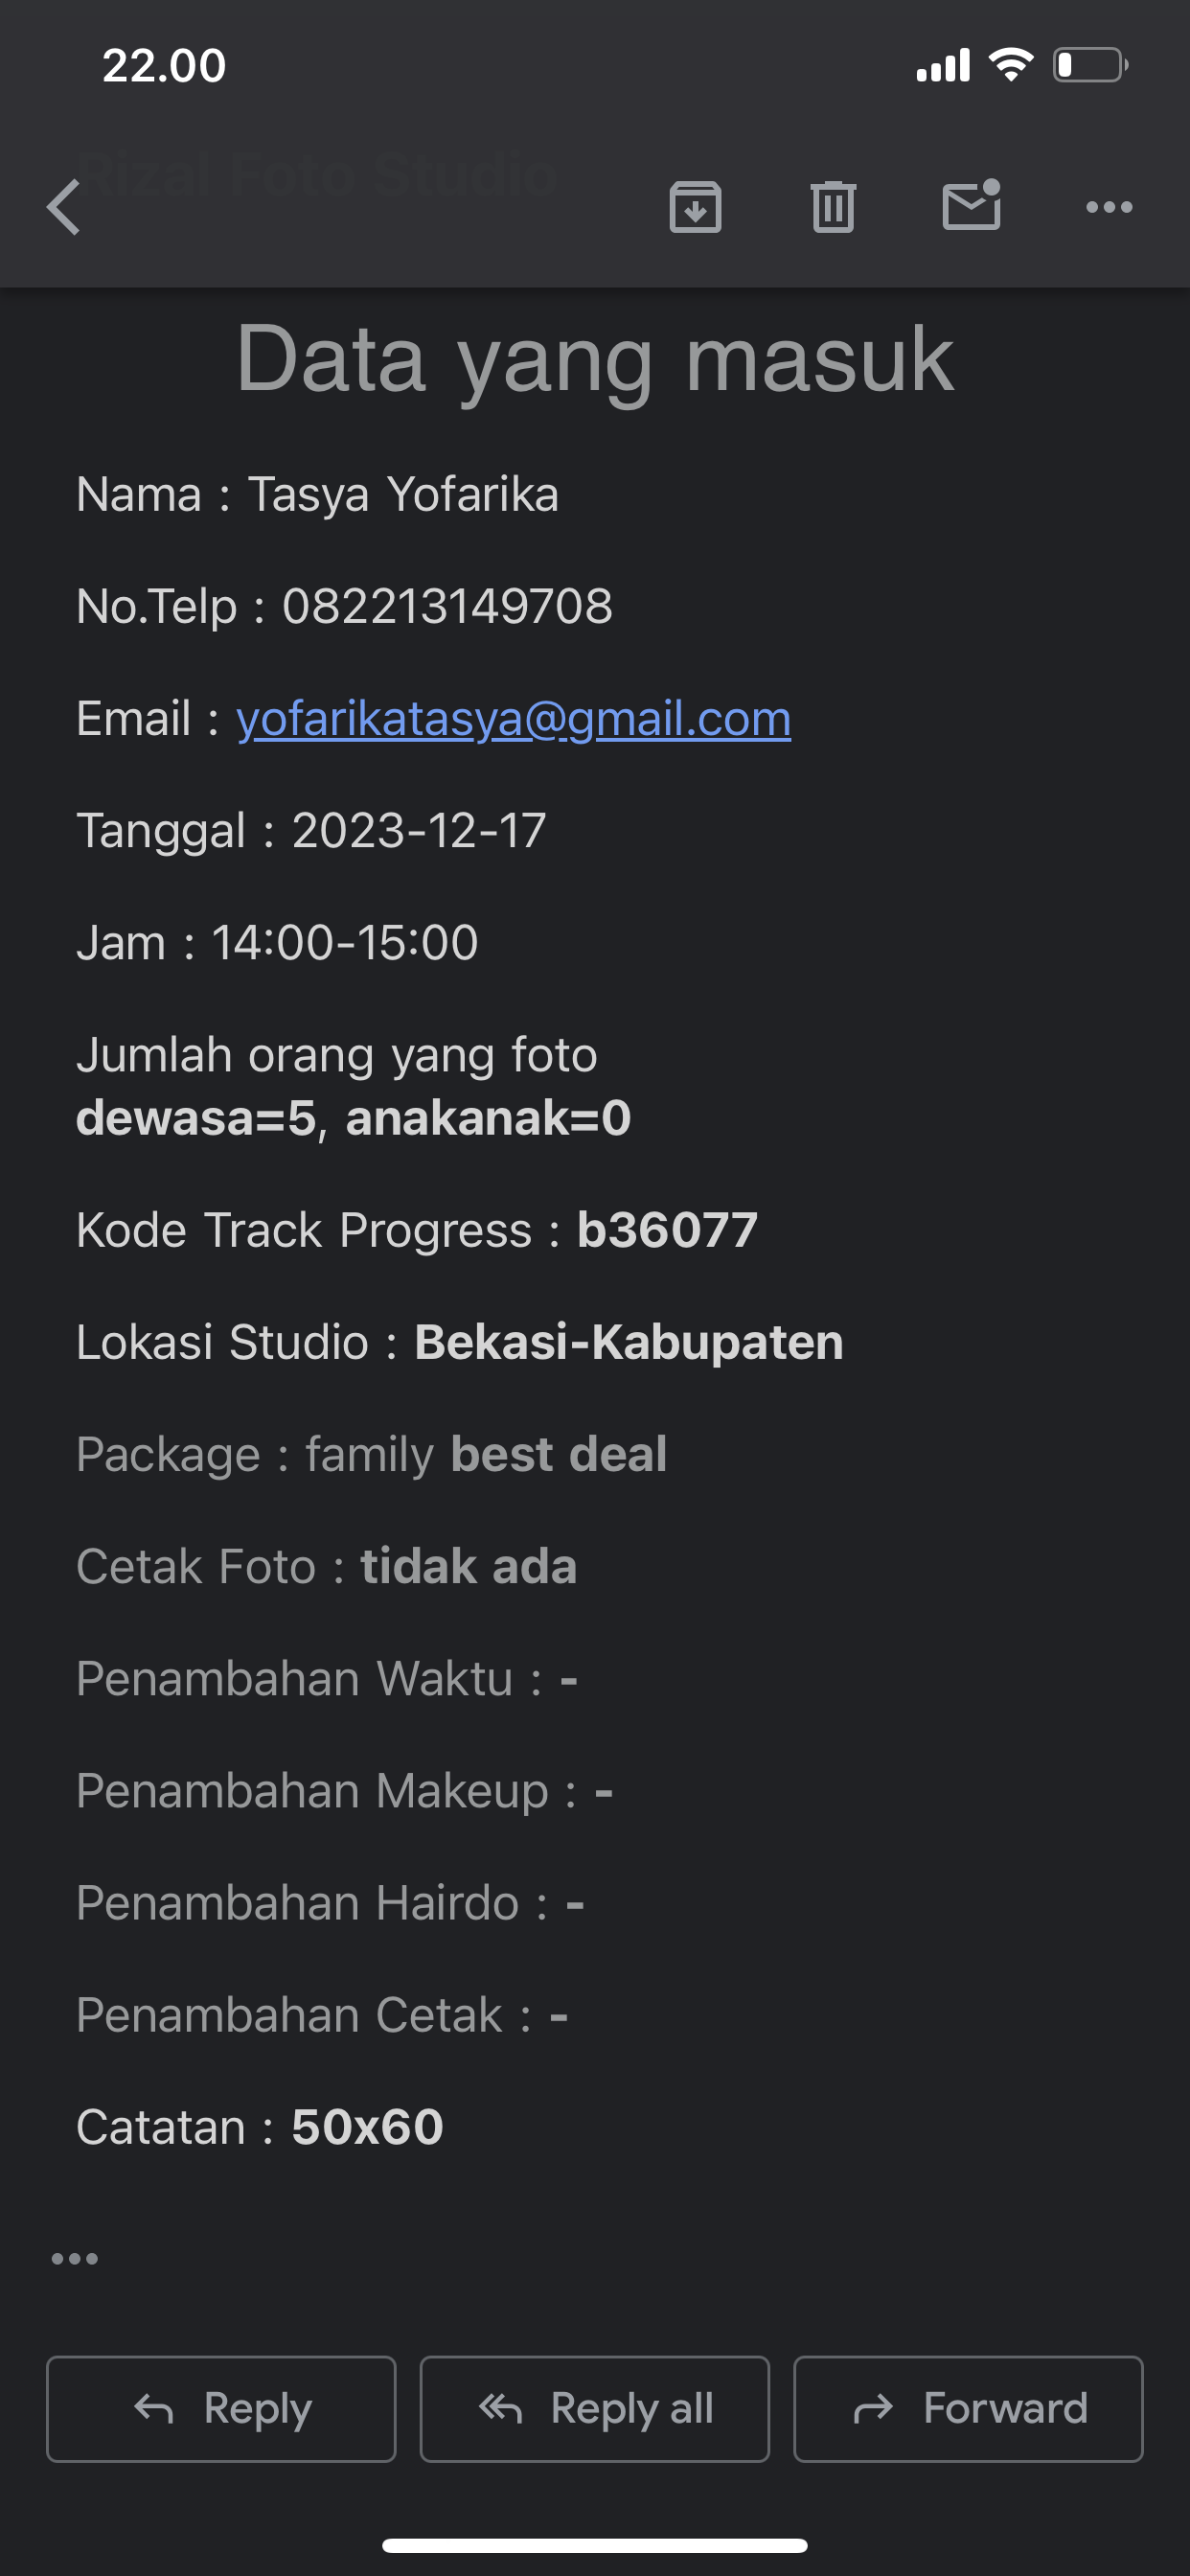Archive this email

click(x=695, y=208)
